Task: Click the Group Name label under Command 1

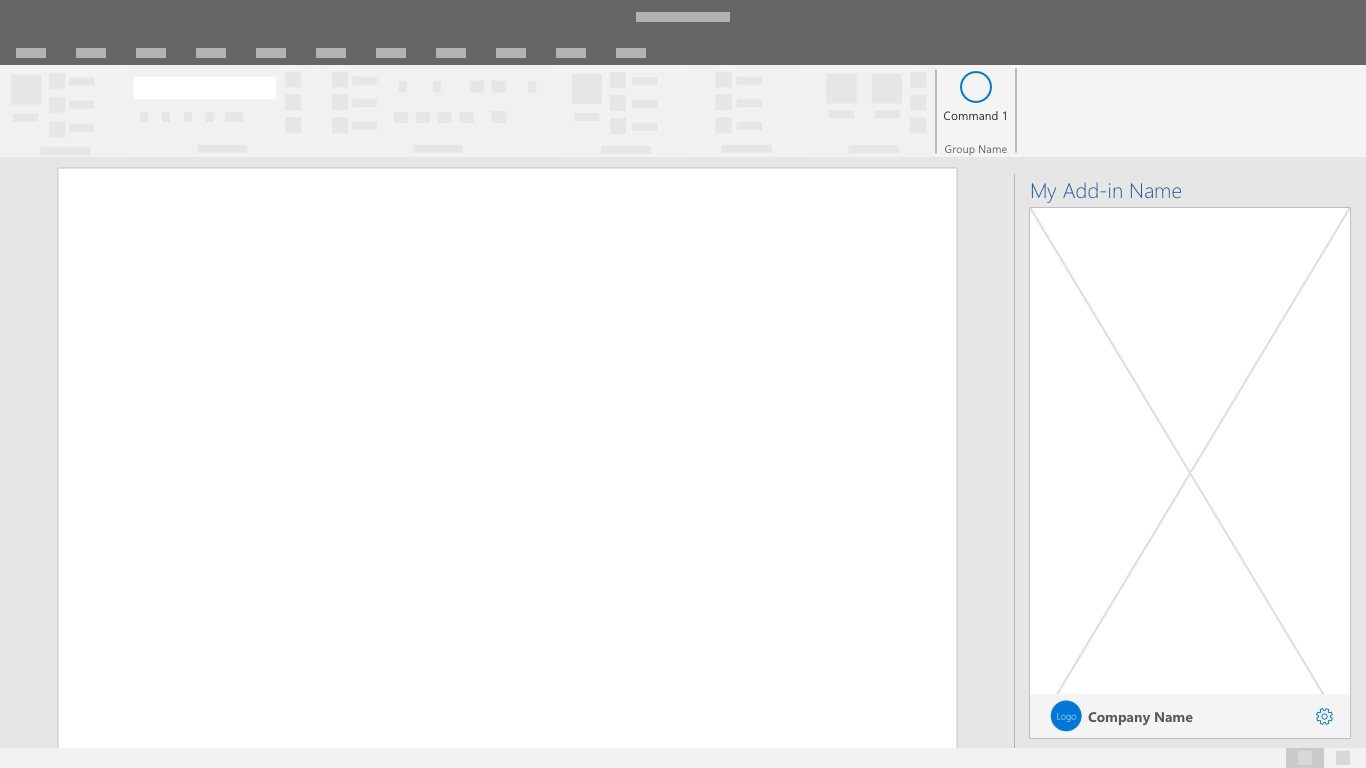Action: (975, 149)
